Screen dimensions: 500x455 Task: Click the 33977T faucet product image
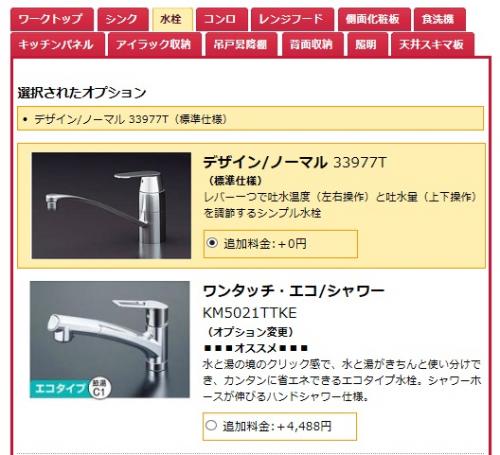(111, 205)
